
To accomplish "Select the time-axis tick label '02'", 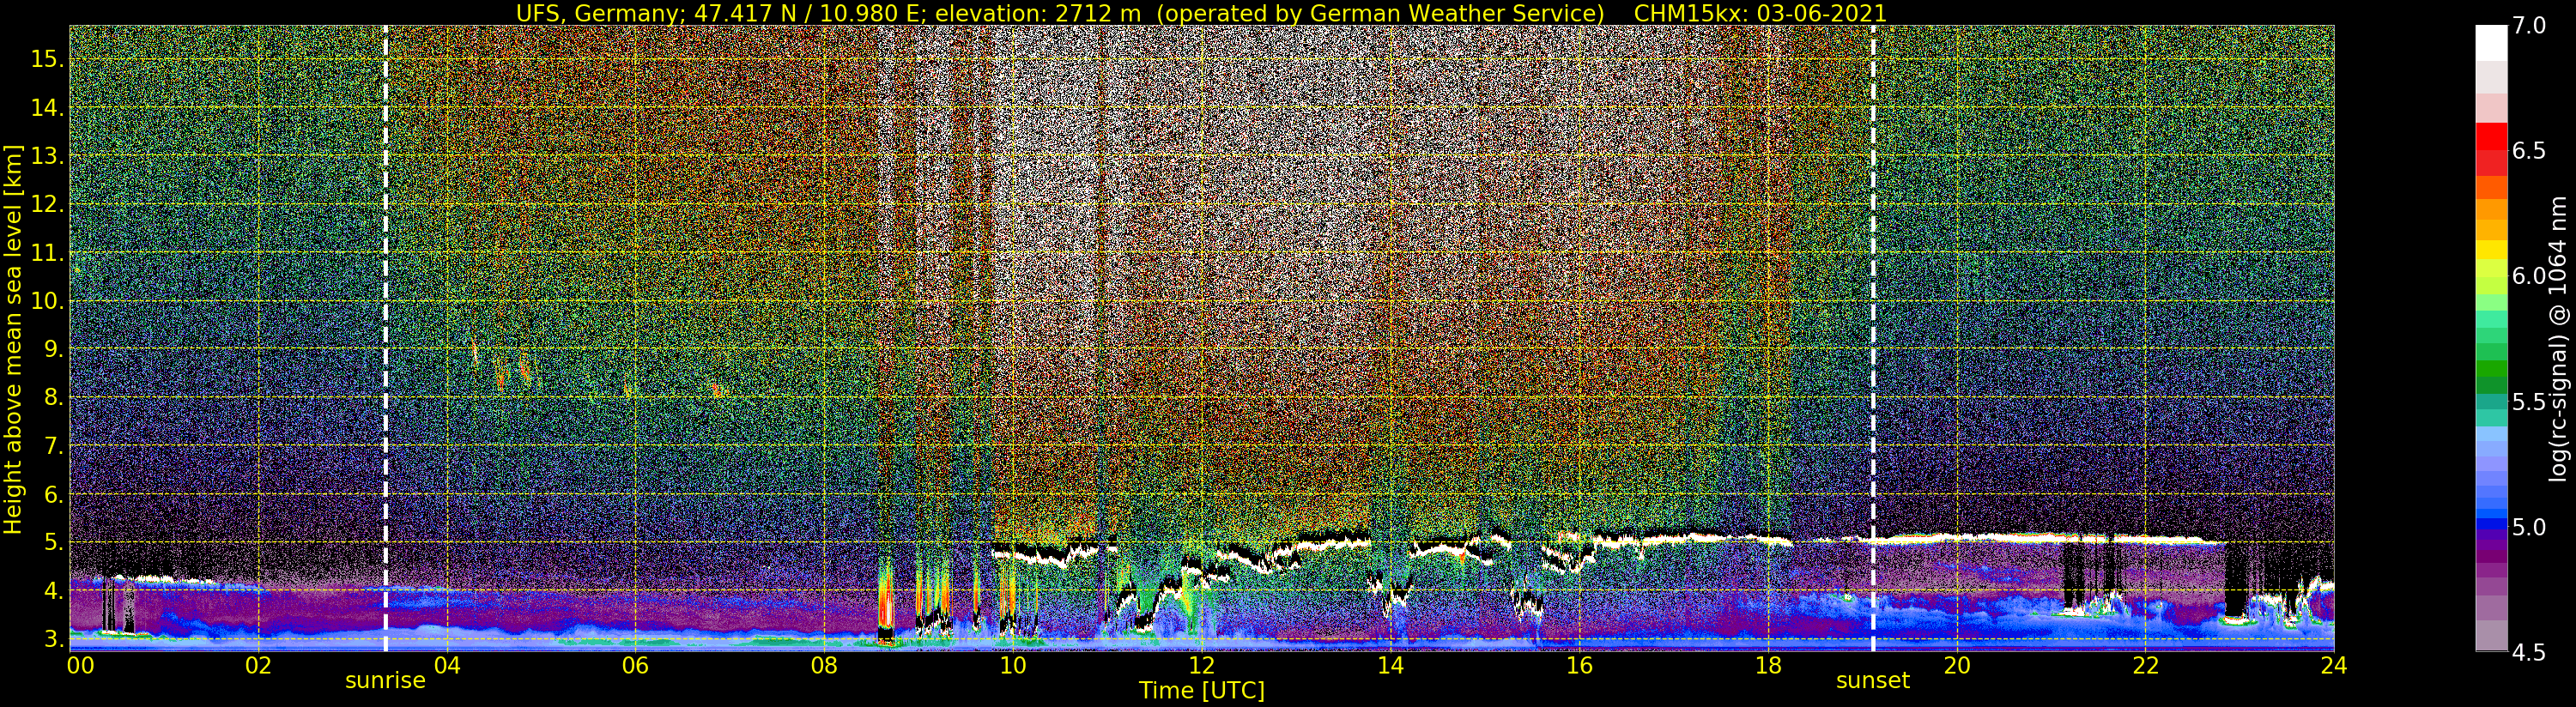I will (x=258, y=665).
